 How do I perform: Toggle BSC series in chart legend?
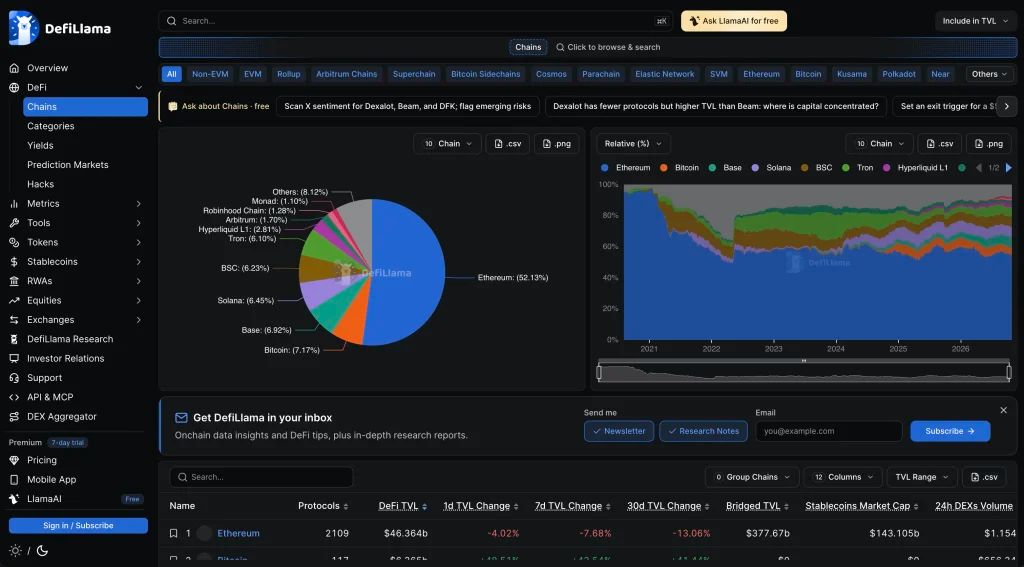click(x=817, y=168)
